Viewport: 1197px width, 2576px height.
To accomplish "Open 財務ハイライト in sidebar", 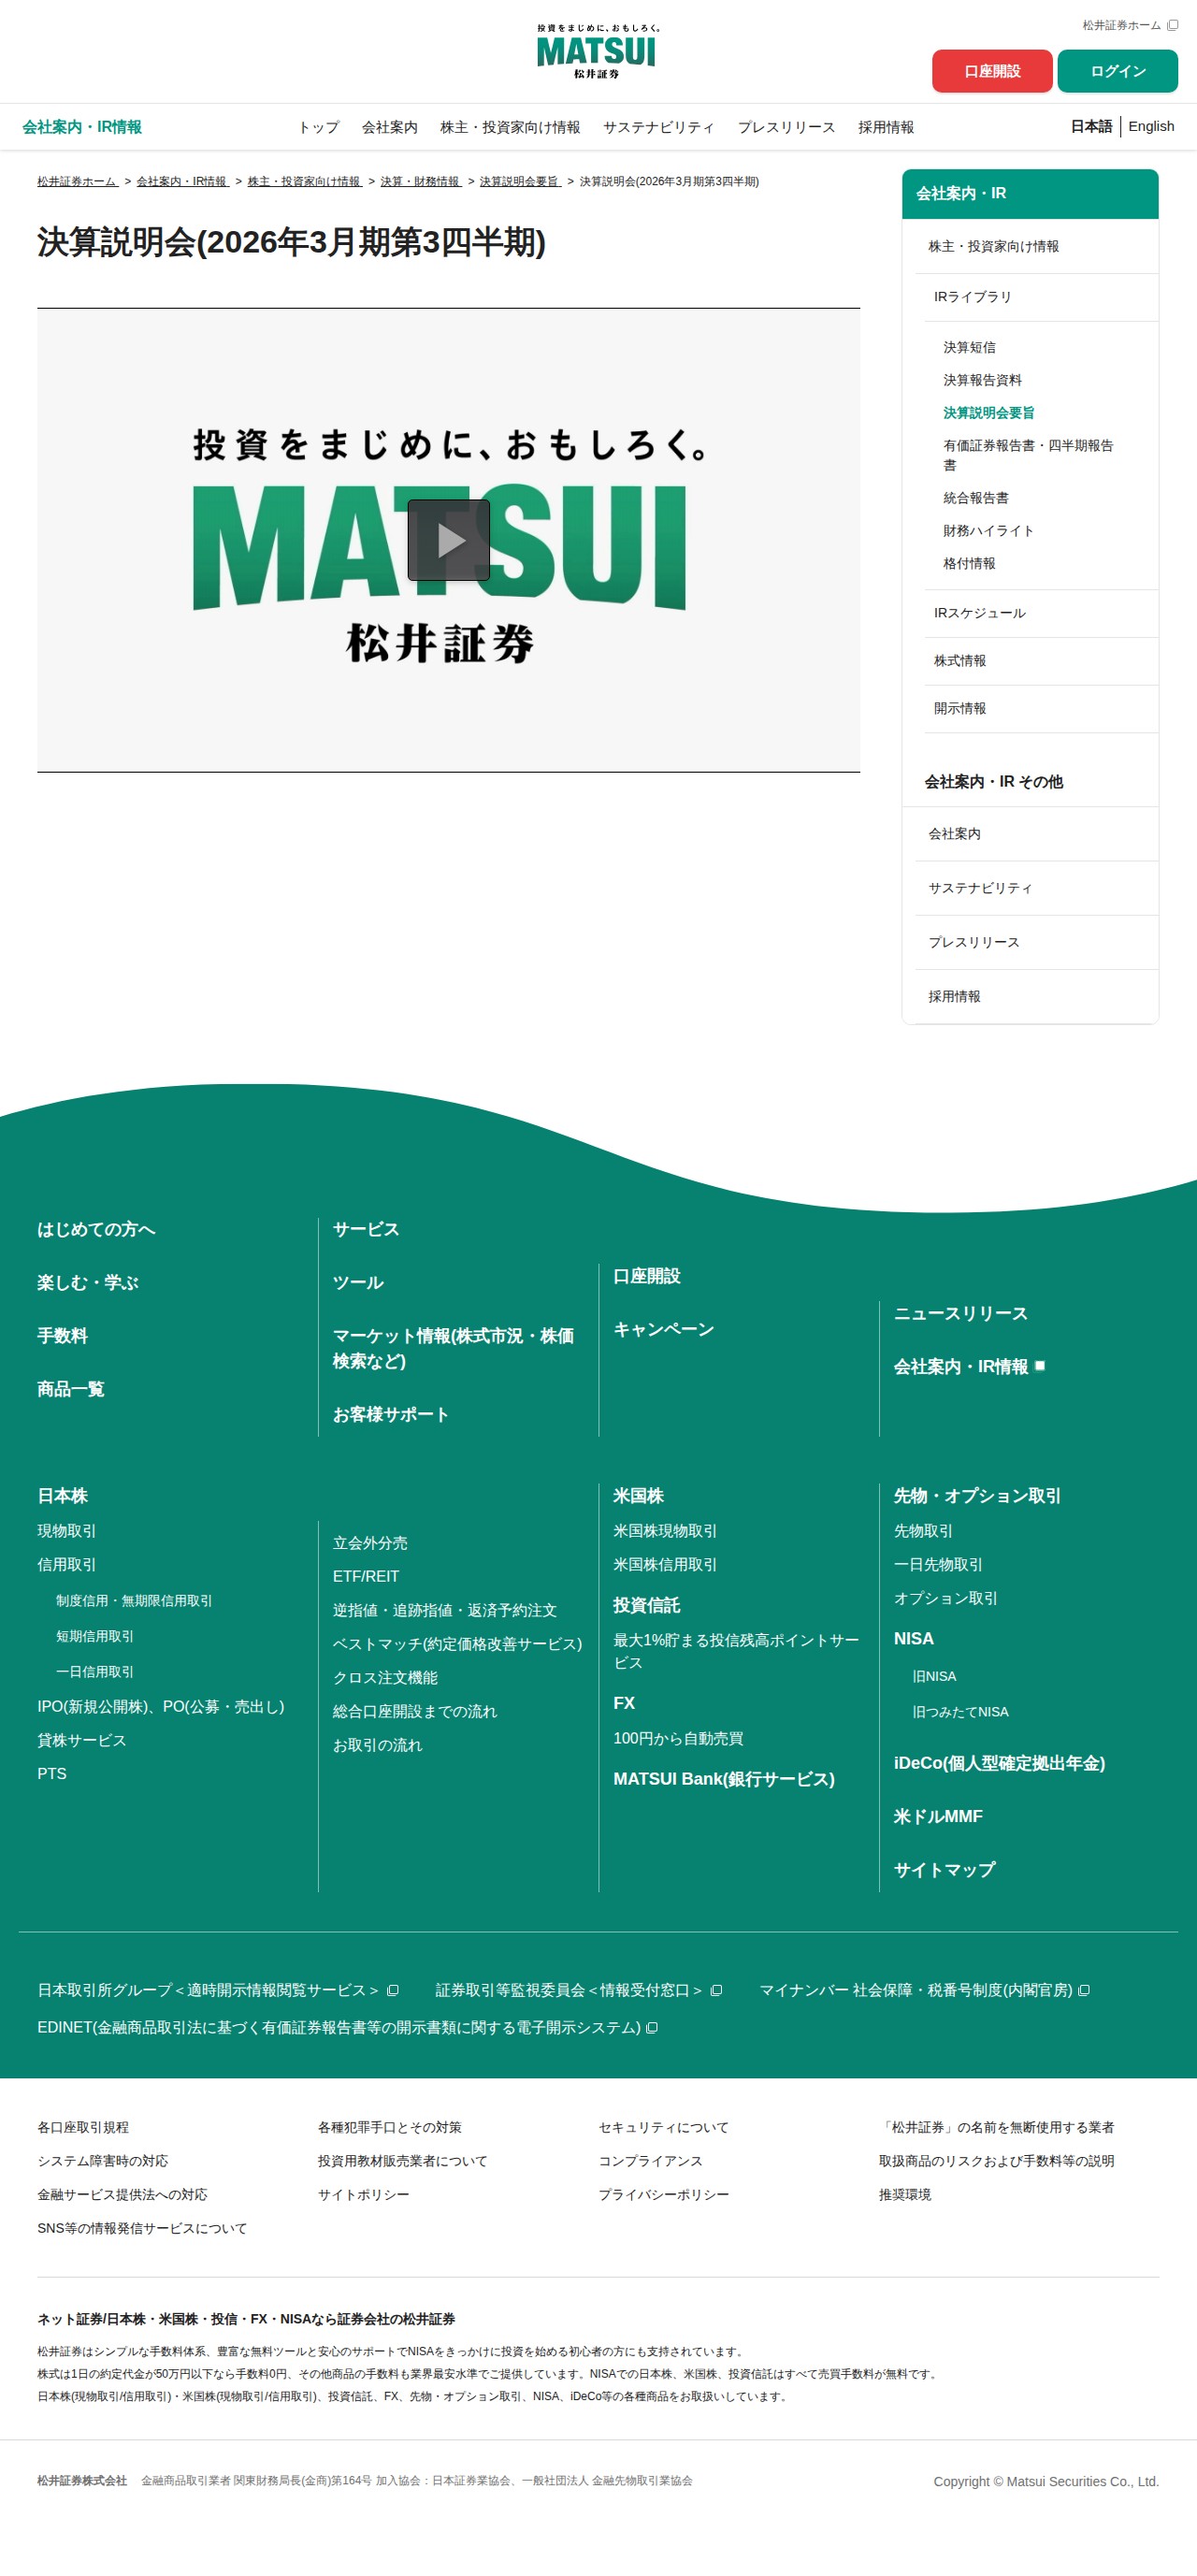I will pos(989,531).
